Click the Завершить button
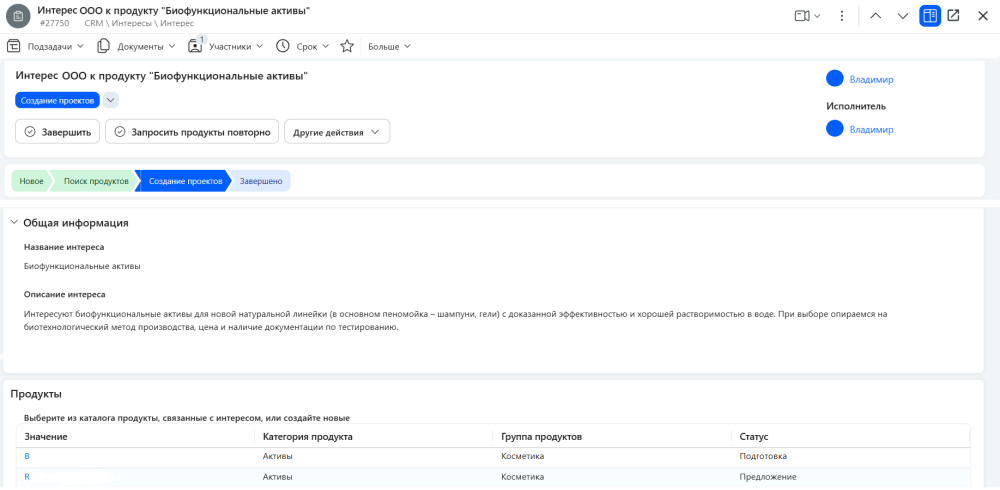 [x=58, y=132]
